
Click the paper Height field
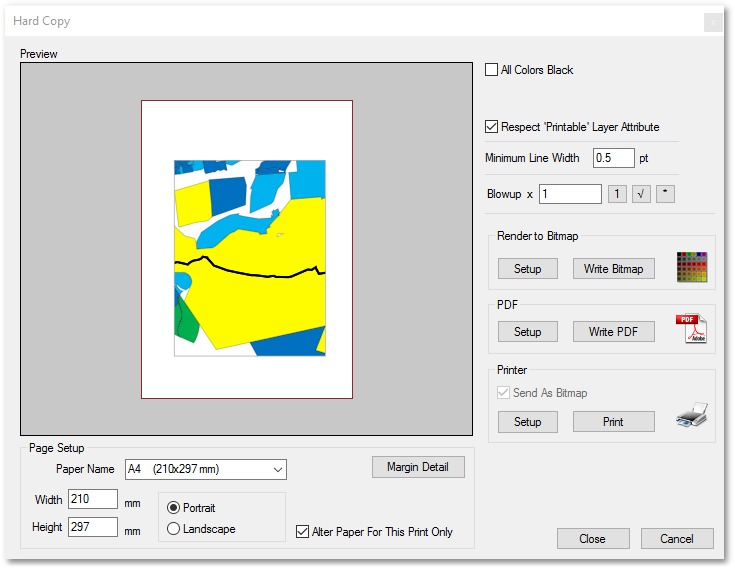click(93, 527)
